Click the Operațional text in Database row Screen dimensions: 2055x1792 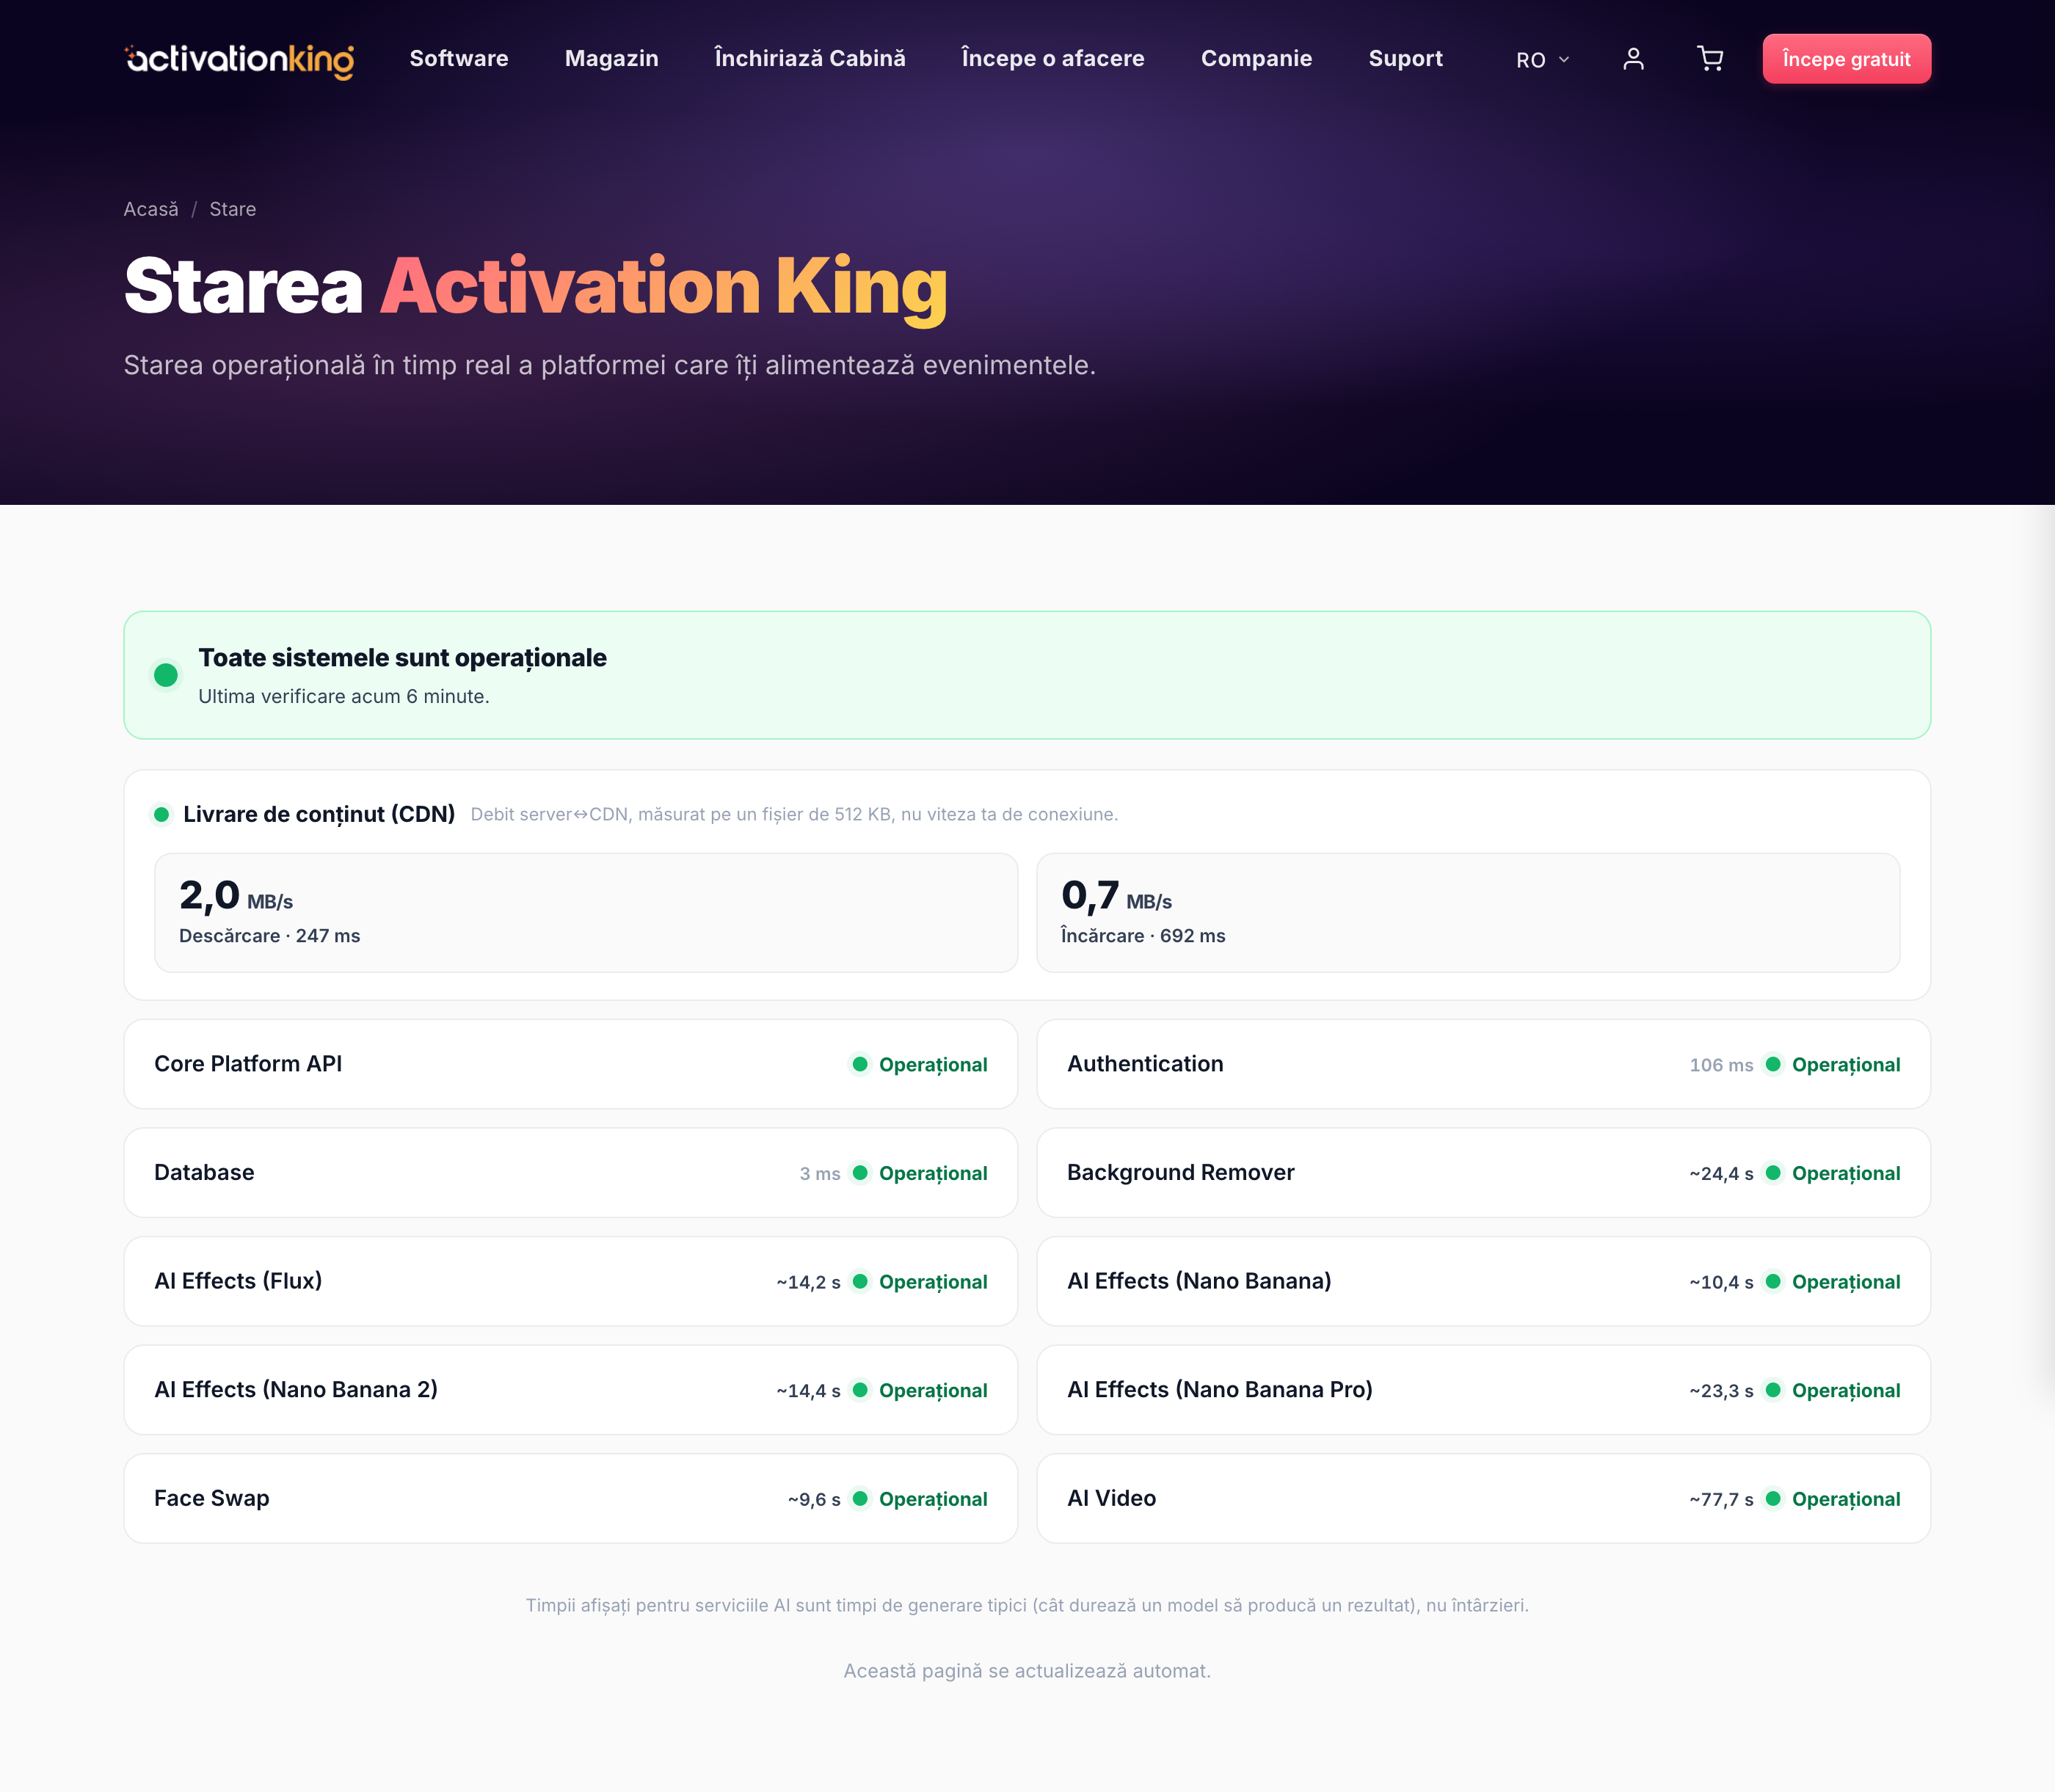point(933,1174)
